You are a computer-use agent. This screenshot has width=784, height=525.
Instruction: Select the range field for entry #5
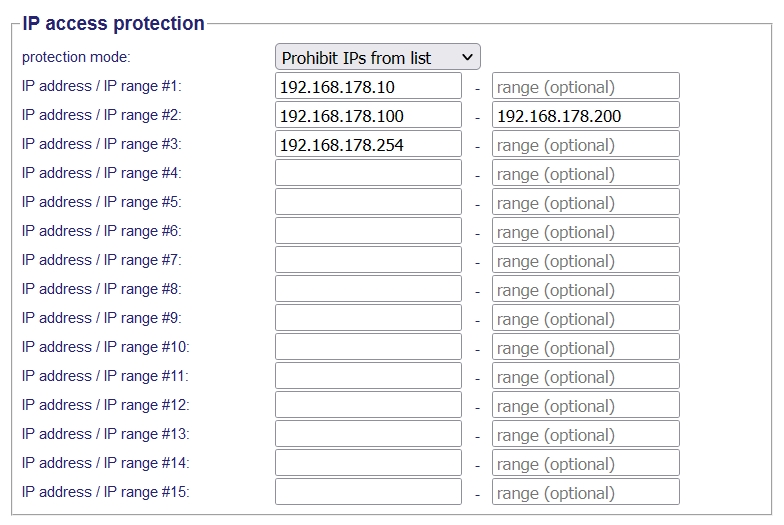(x=585, y=203)
